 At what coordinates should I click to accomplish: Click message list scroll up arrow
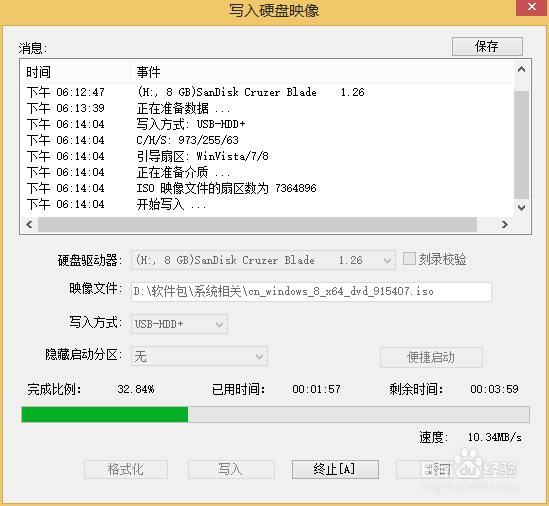point(521,69)
